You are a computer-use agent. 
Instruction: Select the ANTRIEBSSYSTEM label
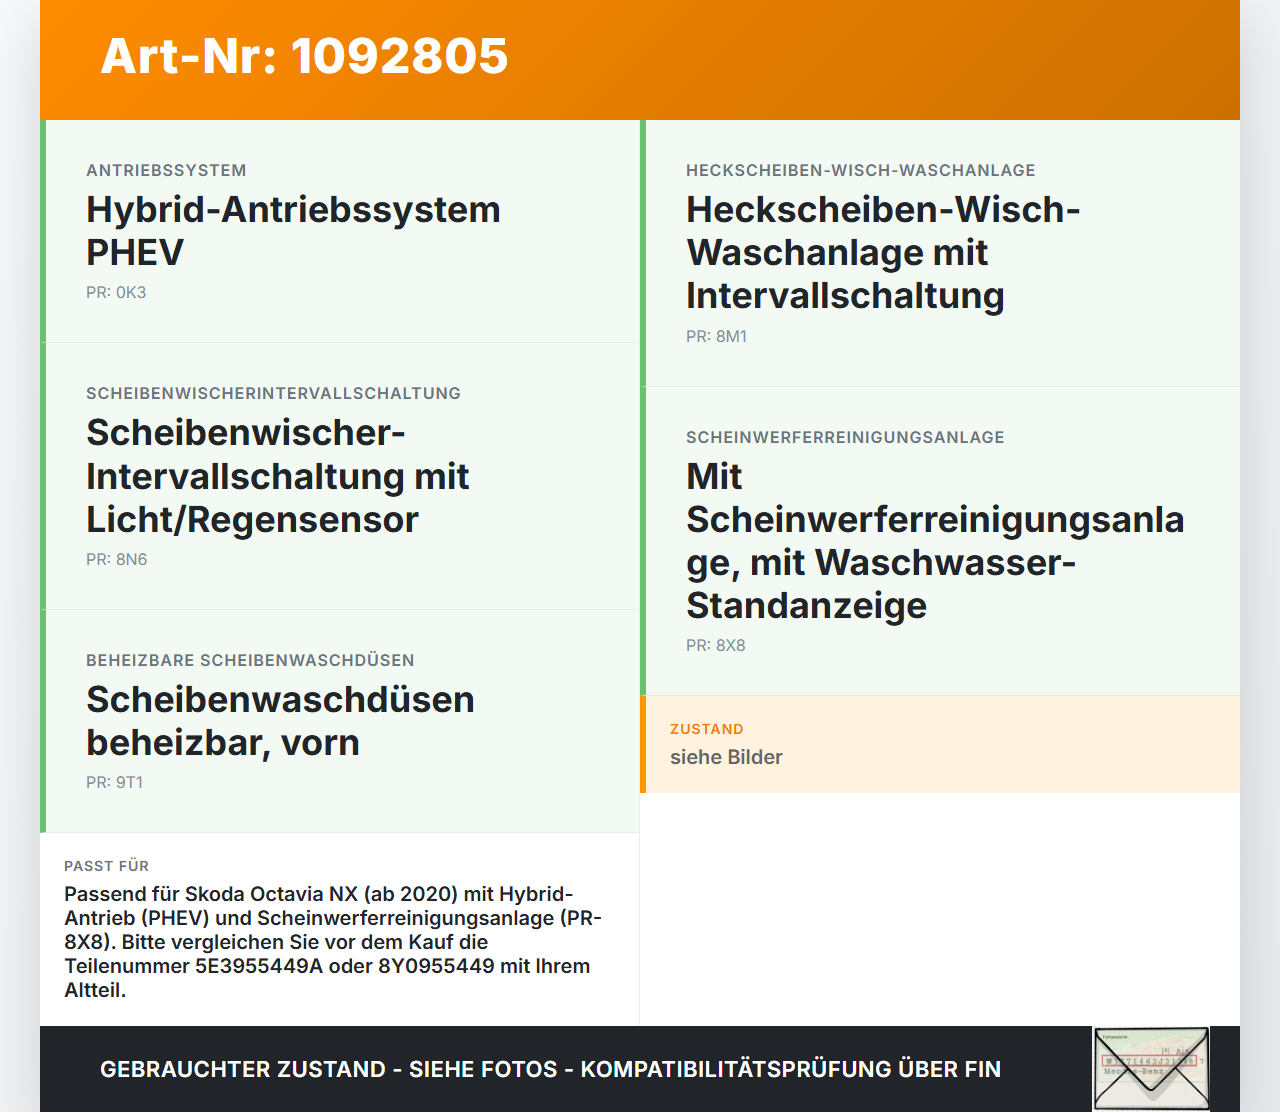point(166,171)
